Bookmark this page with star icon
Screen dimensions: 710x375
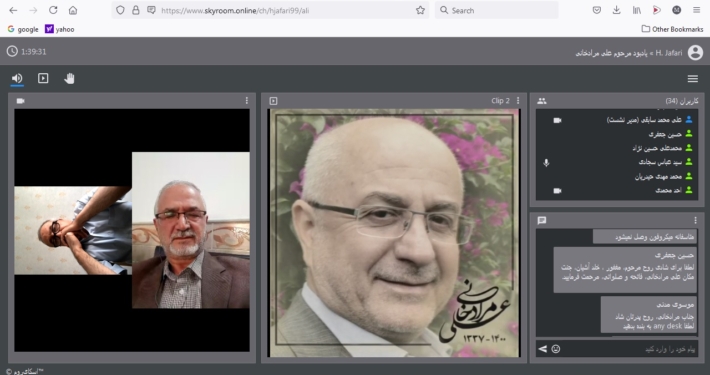[420, 10]
